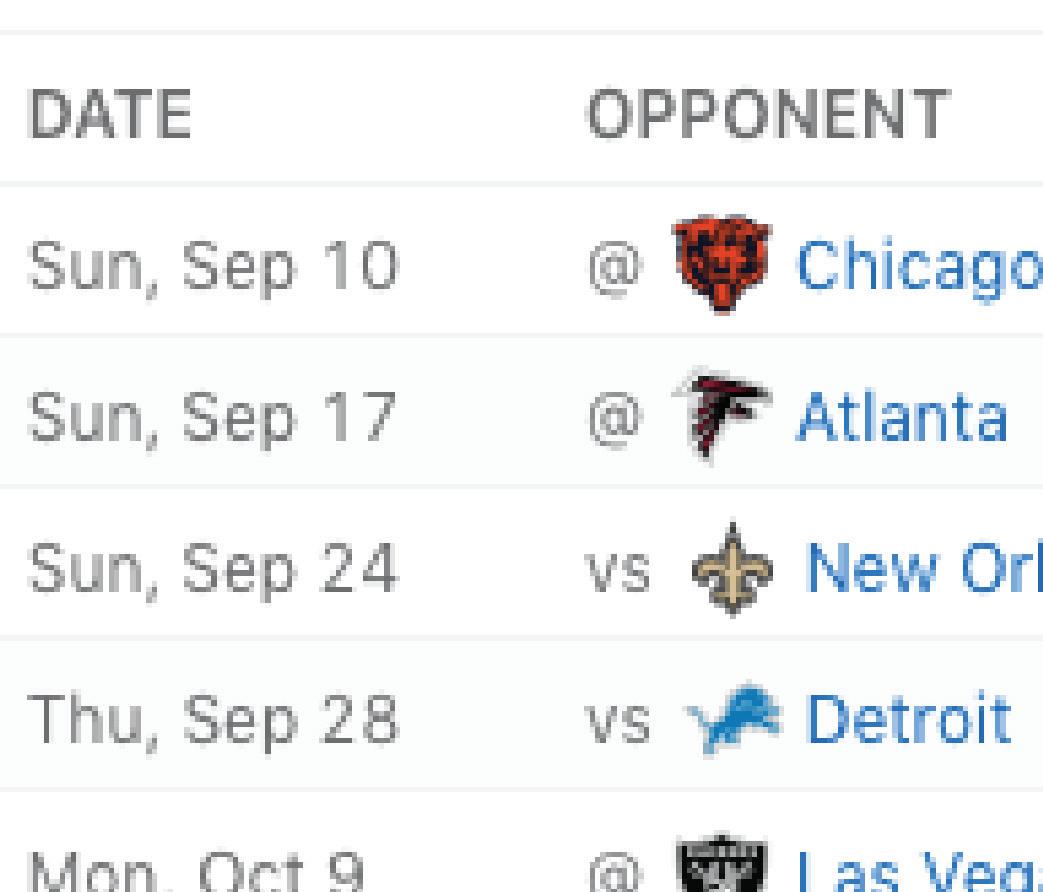This screenshot has height=892, width=1043.
Task: Select the Sun, Sep 24 date cell
Action: tap(214, 570)
